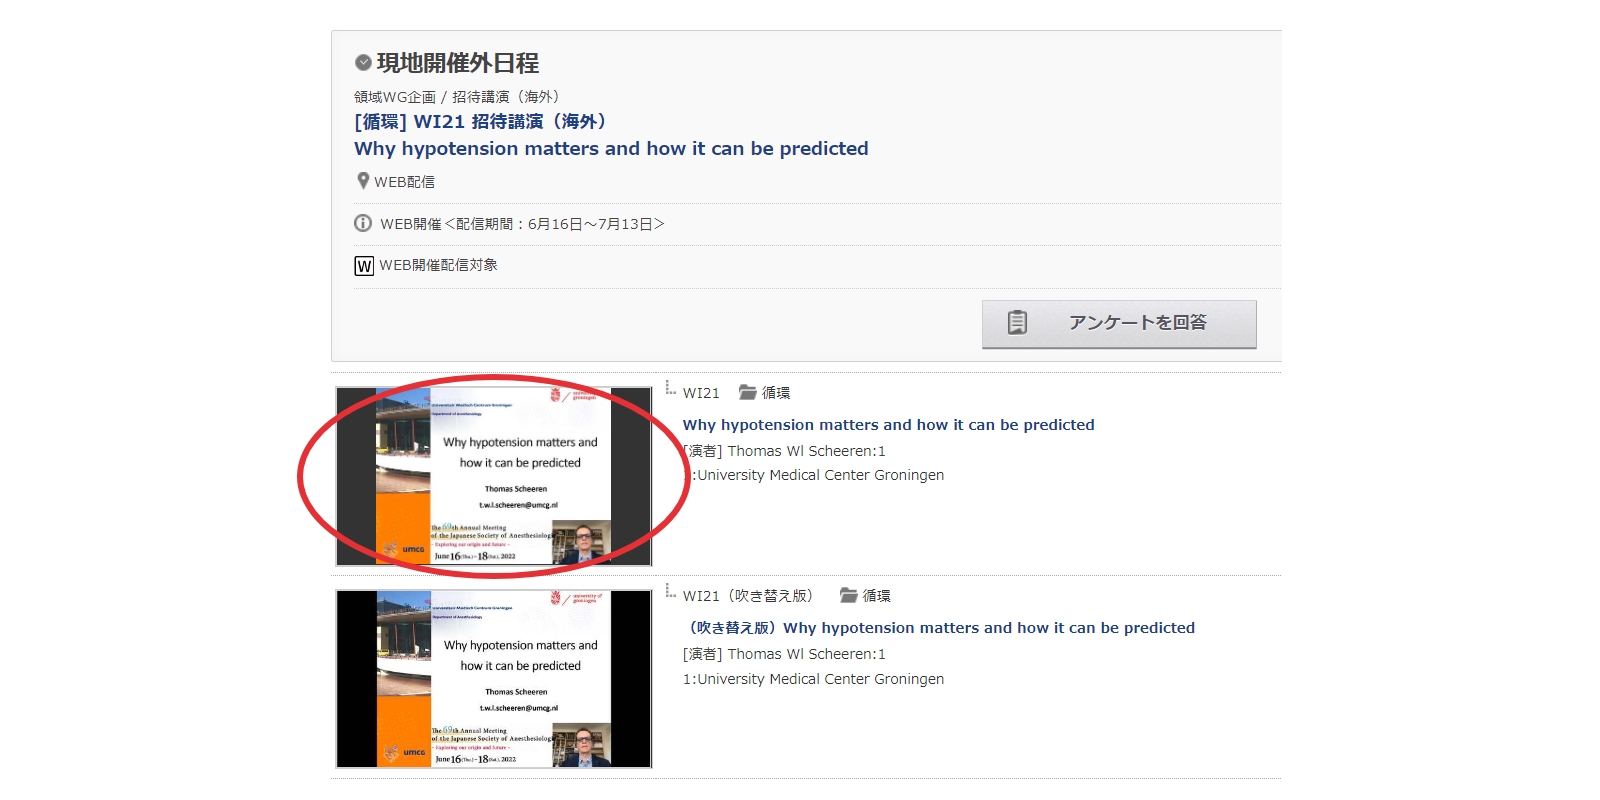This screenshot has width=1600, height=800.
Task: Open the [循環] WI21 招待講演（海外） session link
Action: point(480,122)
